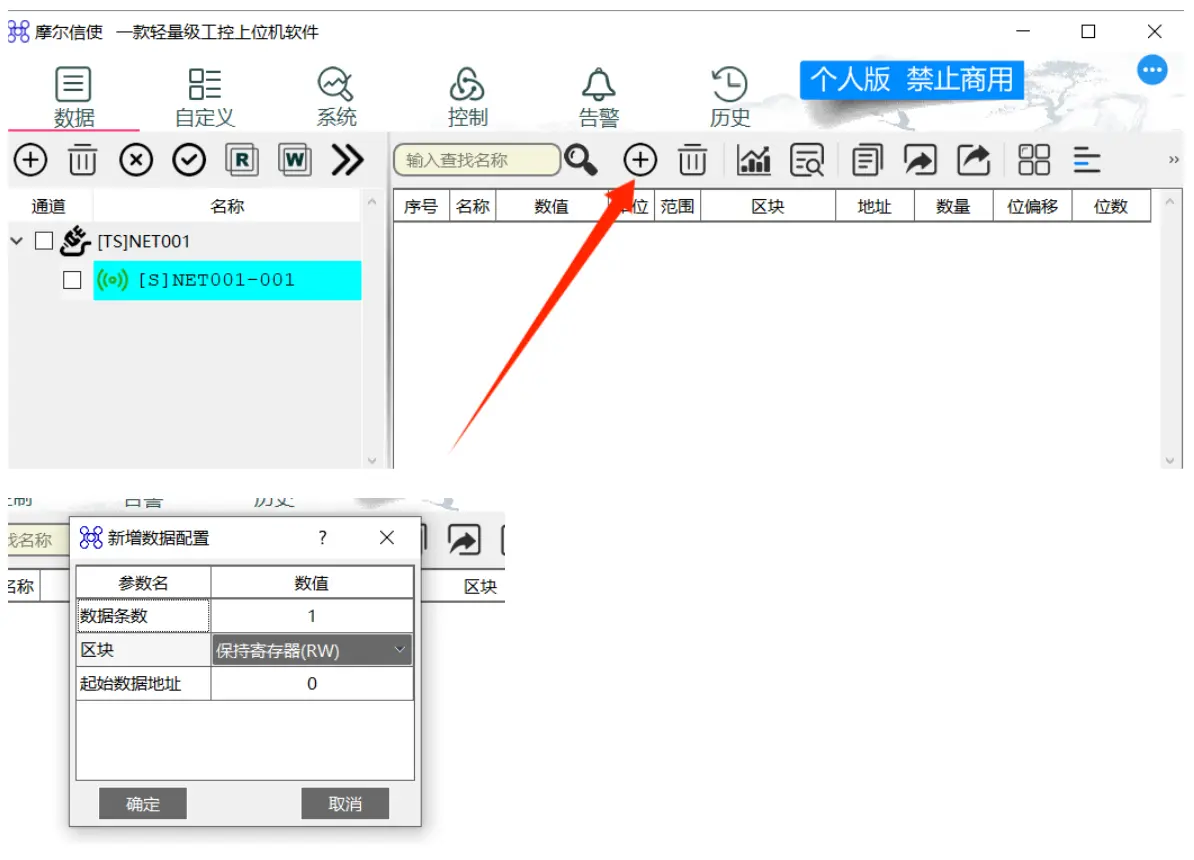Click the R read icon
This screenshot has height=860, width=1194.
point(241,160)
